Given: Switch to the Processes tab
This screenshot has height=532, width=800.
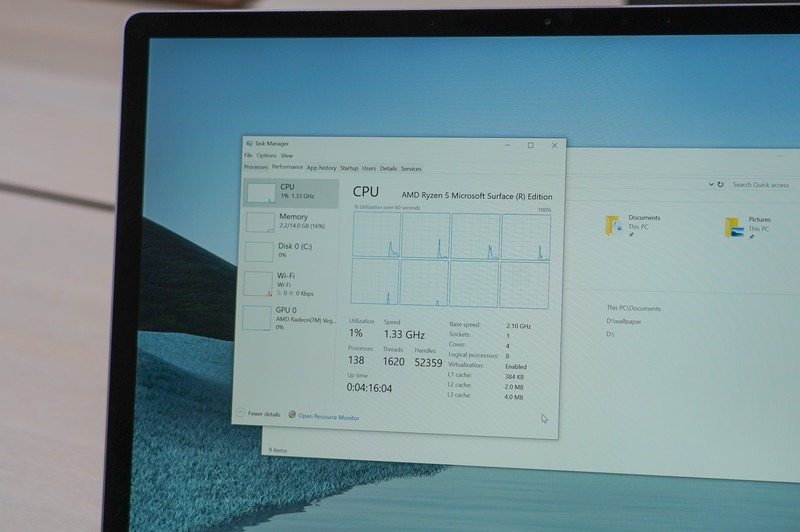Looking at the screenshot, I should [256, 167].
